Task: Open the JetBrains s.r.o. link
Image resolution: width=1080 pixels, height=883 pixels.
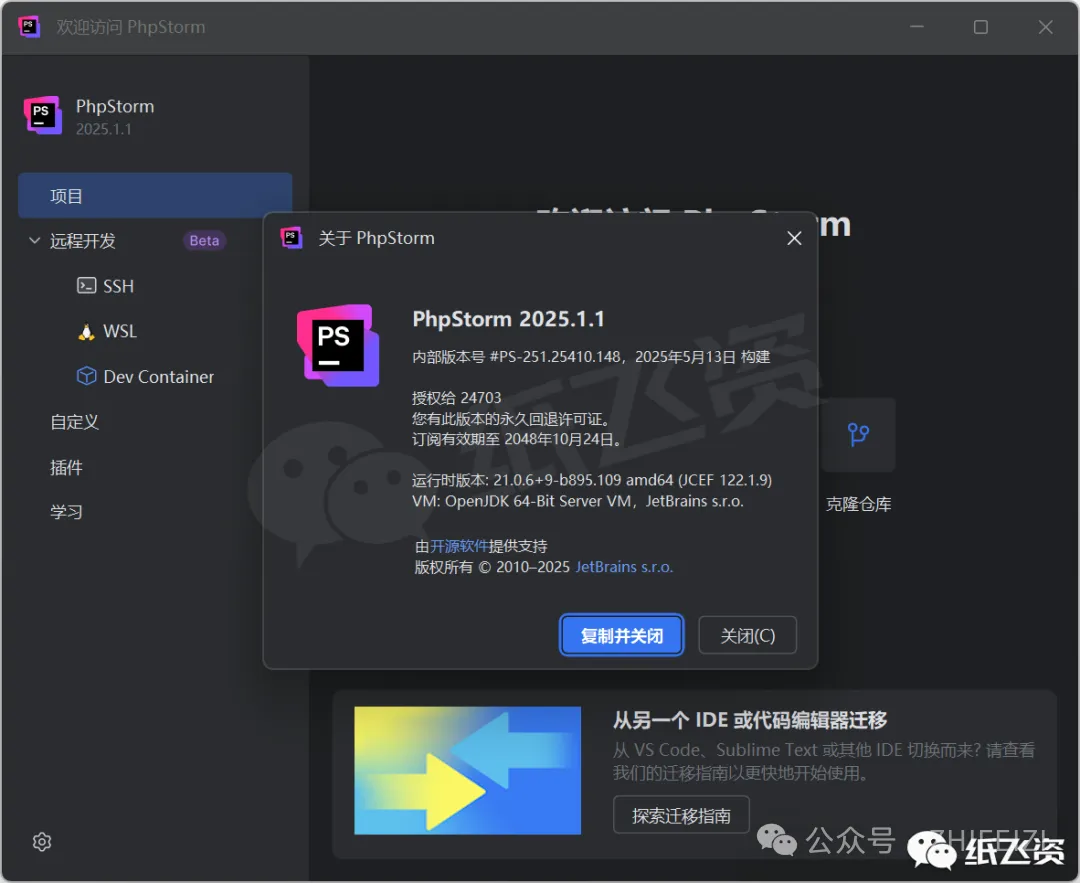Action: click(x=624, y=567)
